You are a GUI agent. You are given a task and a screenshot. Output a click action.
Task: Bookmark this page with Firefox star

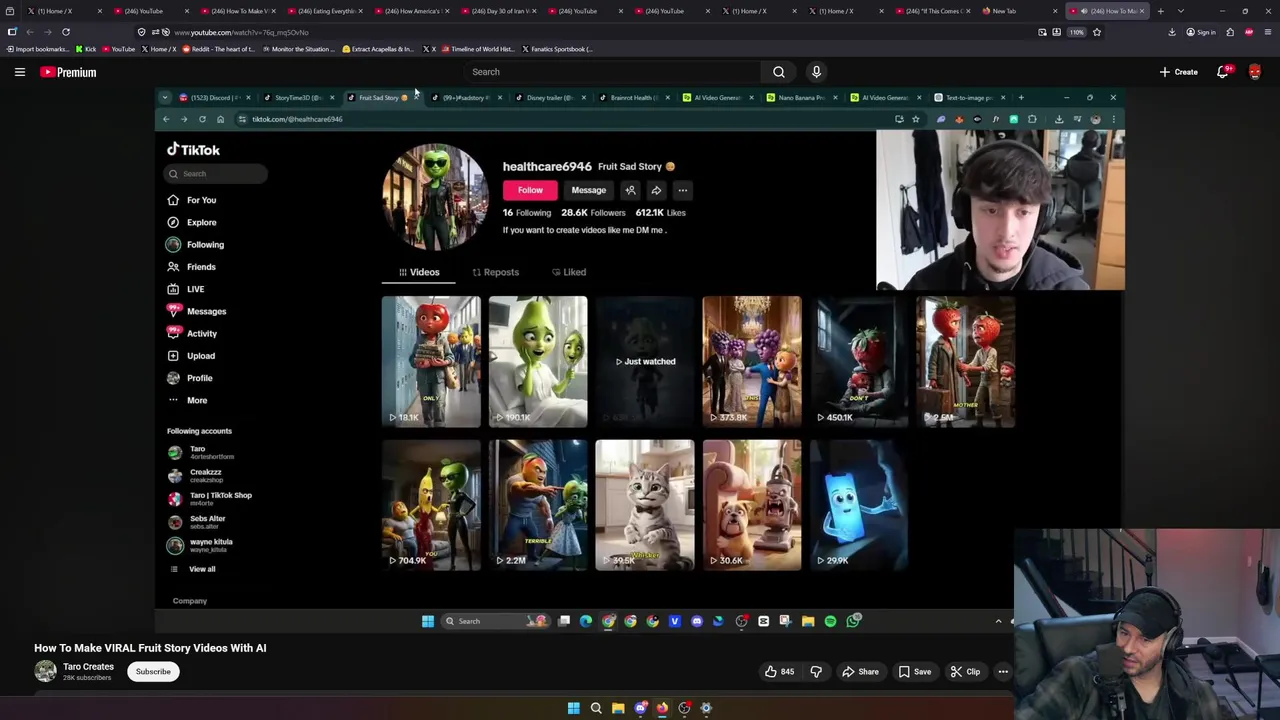coord(1097,32)
